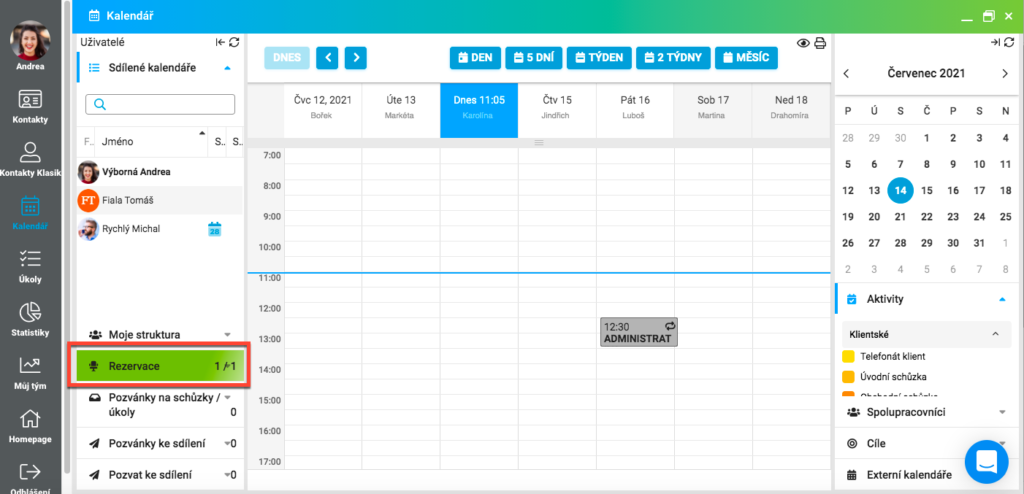Switch to MĚSÍC month view

746,58
